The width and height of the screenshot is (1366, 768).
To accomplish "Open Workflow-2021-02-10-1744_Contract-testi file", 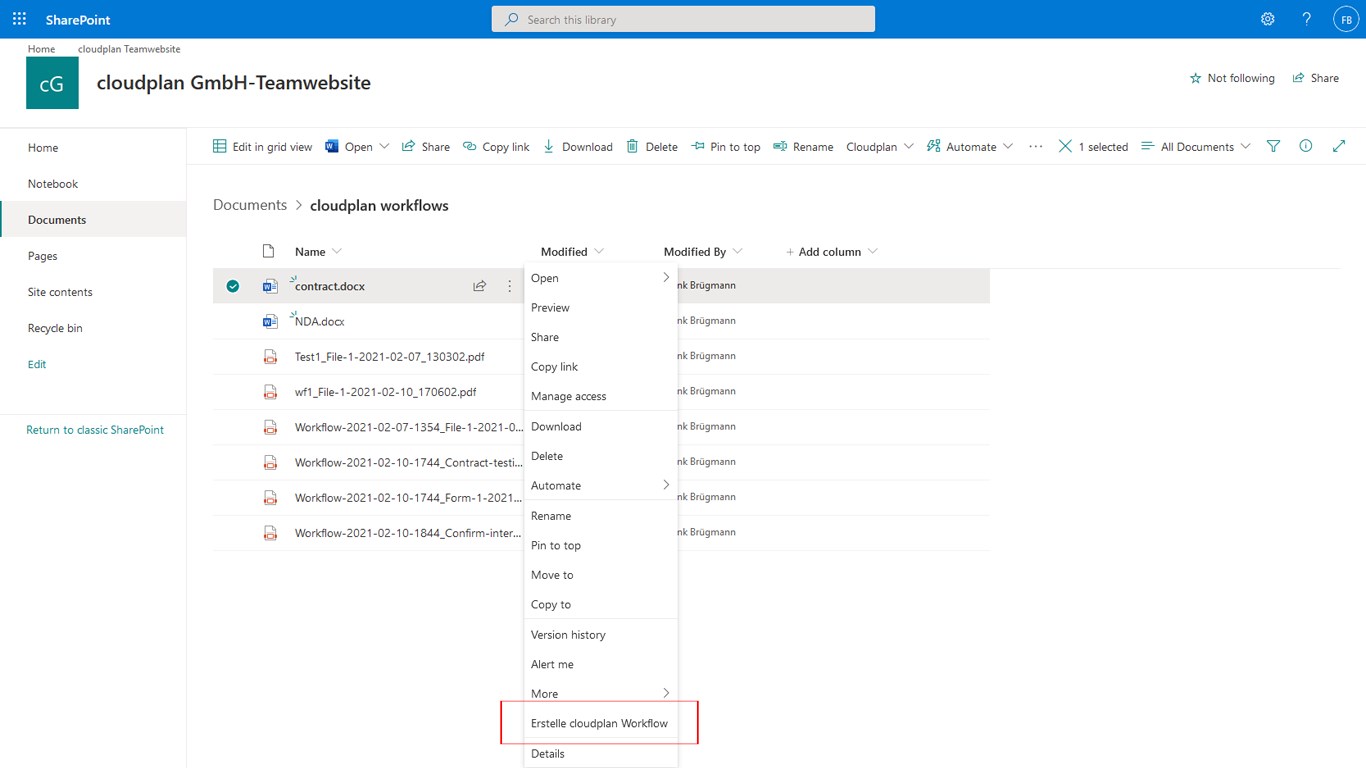I will click(x=408, y=462).
